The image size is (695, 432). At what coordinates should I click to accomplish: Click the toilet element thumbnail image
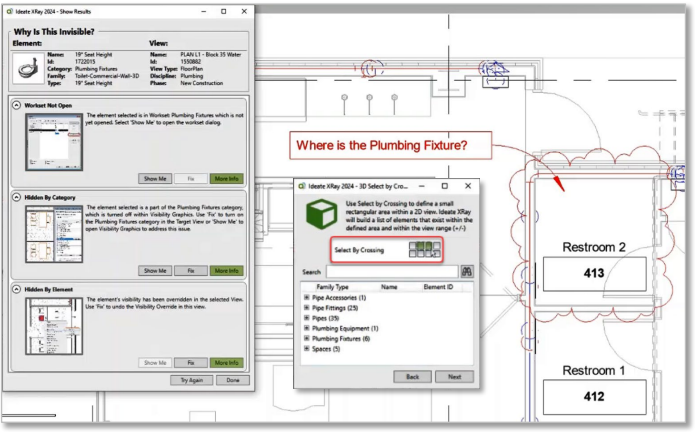tap(28, 68)
